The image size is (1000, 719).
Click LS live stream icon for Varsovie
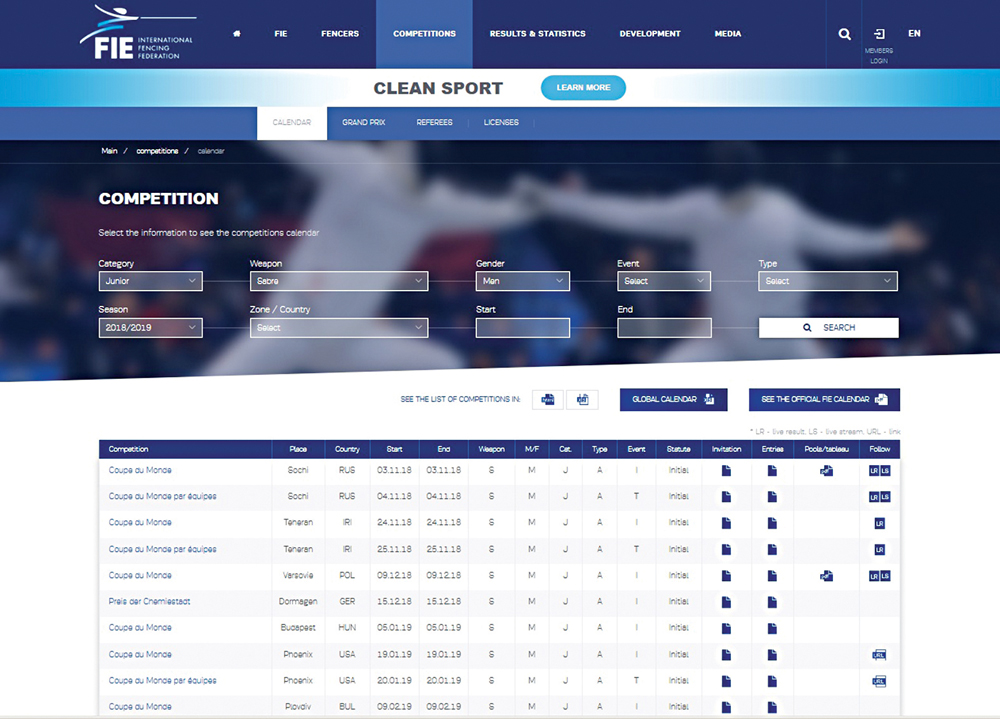tap(885, 576)
